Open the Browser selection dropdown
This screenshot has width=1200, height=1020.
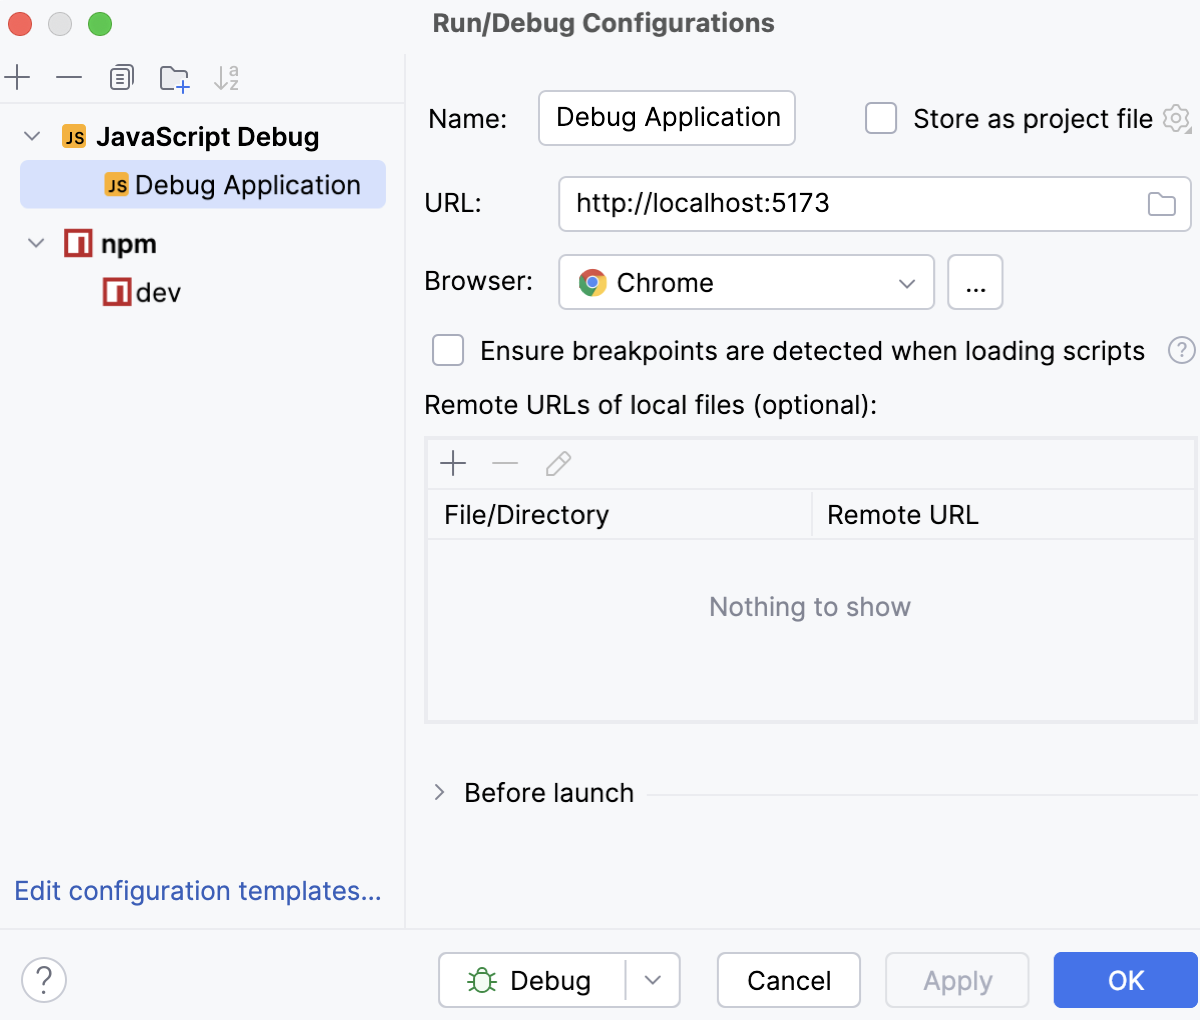tap(906, 282)
